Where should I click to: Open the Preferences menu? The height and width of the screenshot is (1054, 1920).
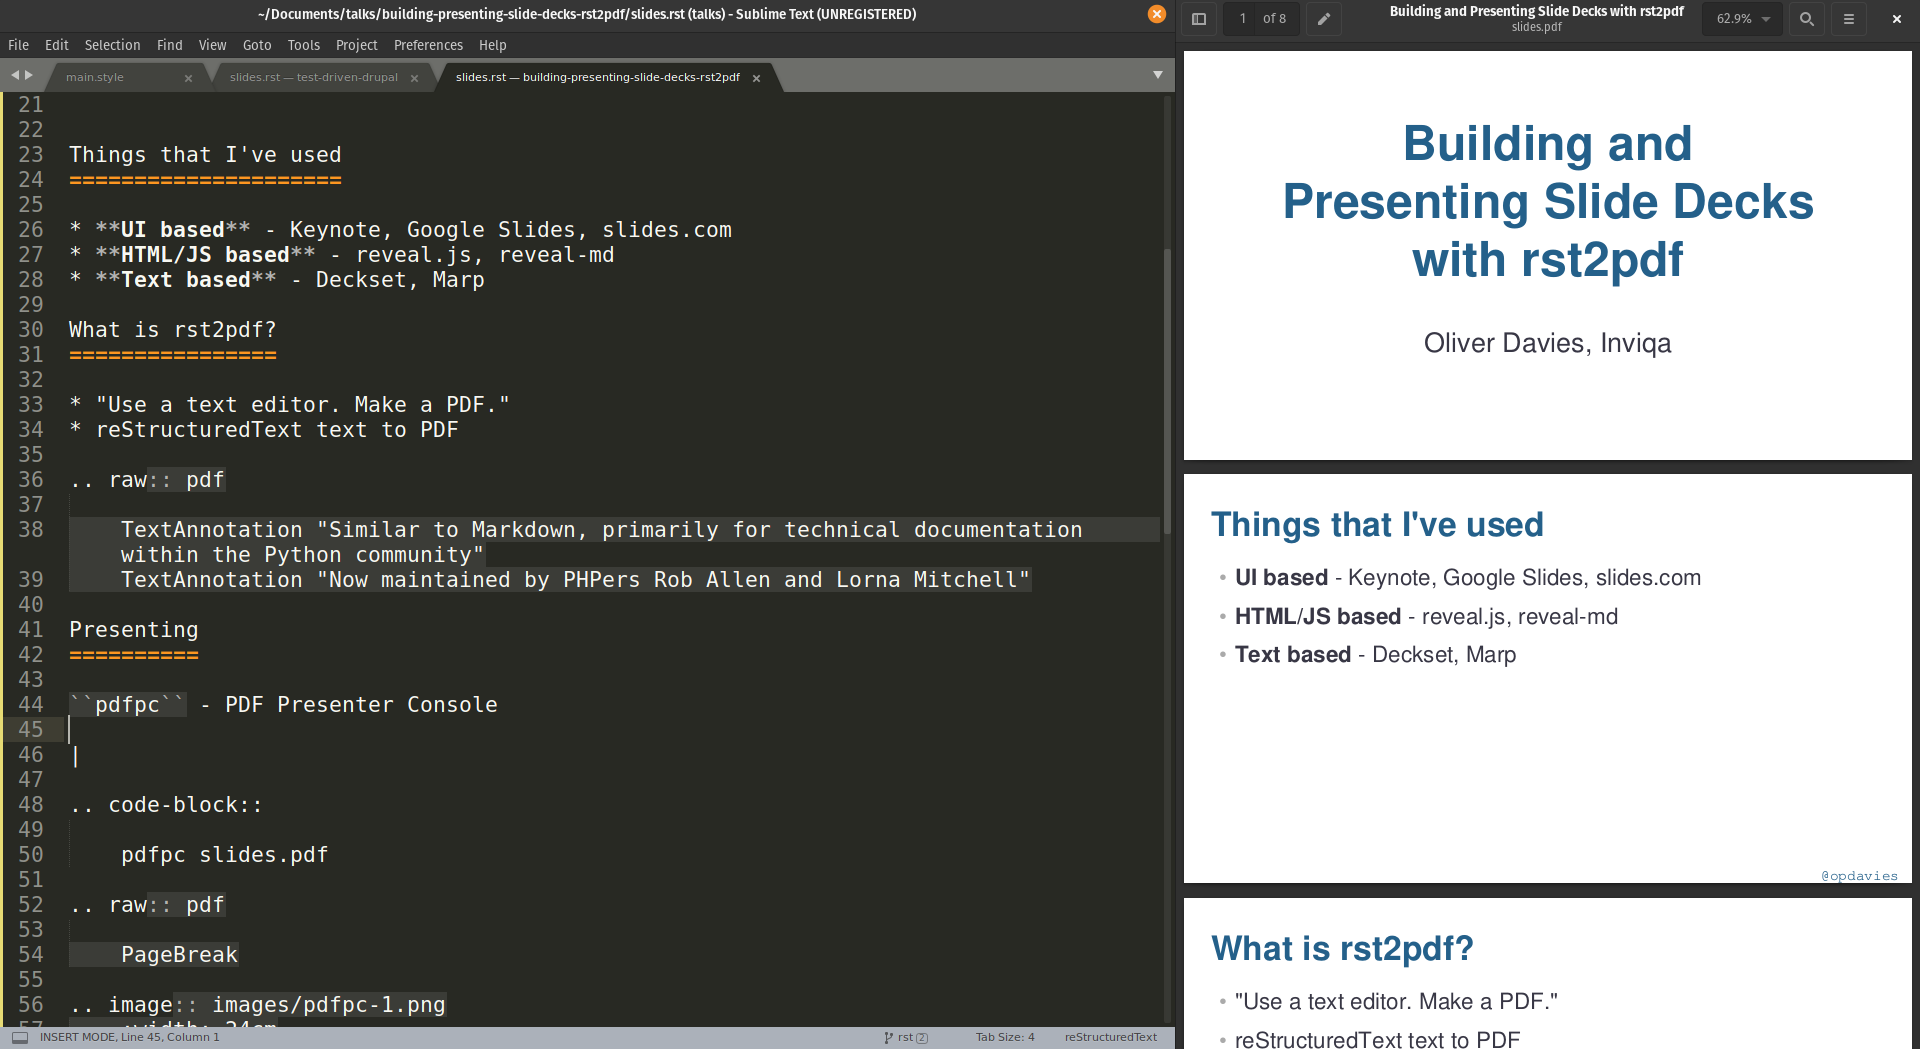tap(428, 45)
